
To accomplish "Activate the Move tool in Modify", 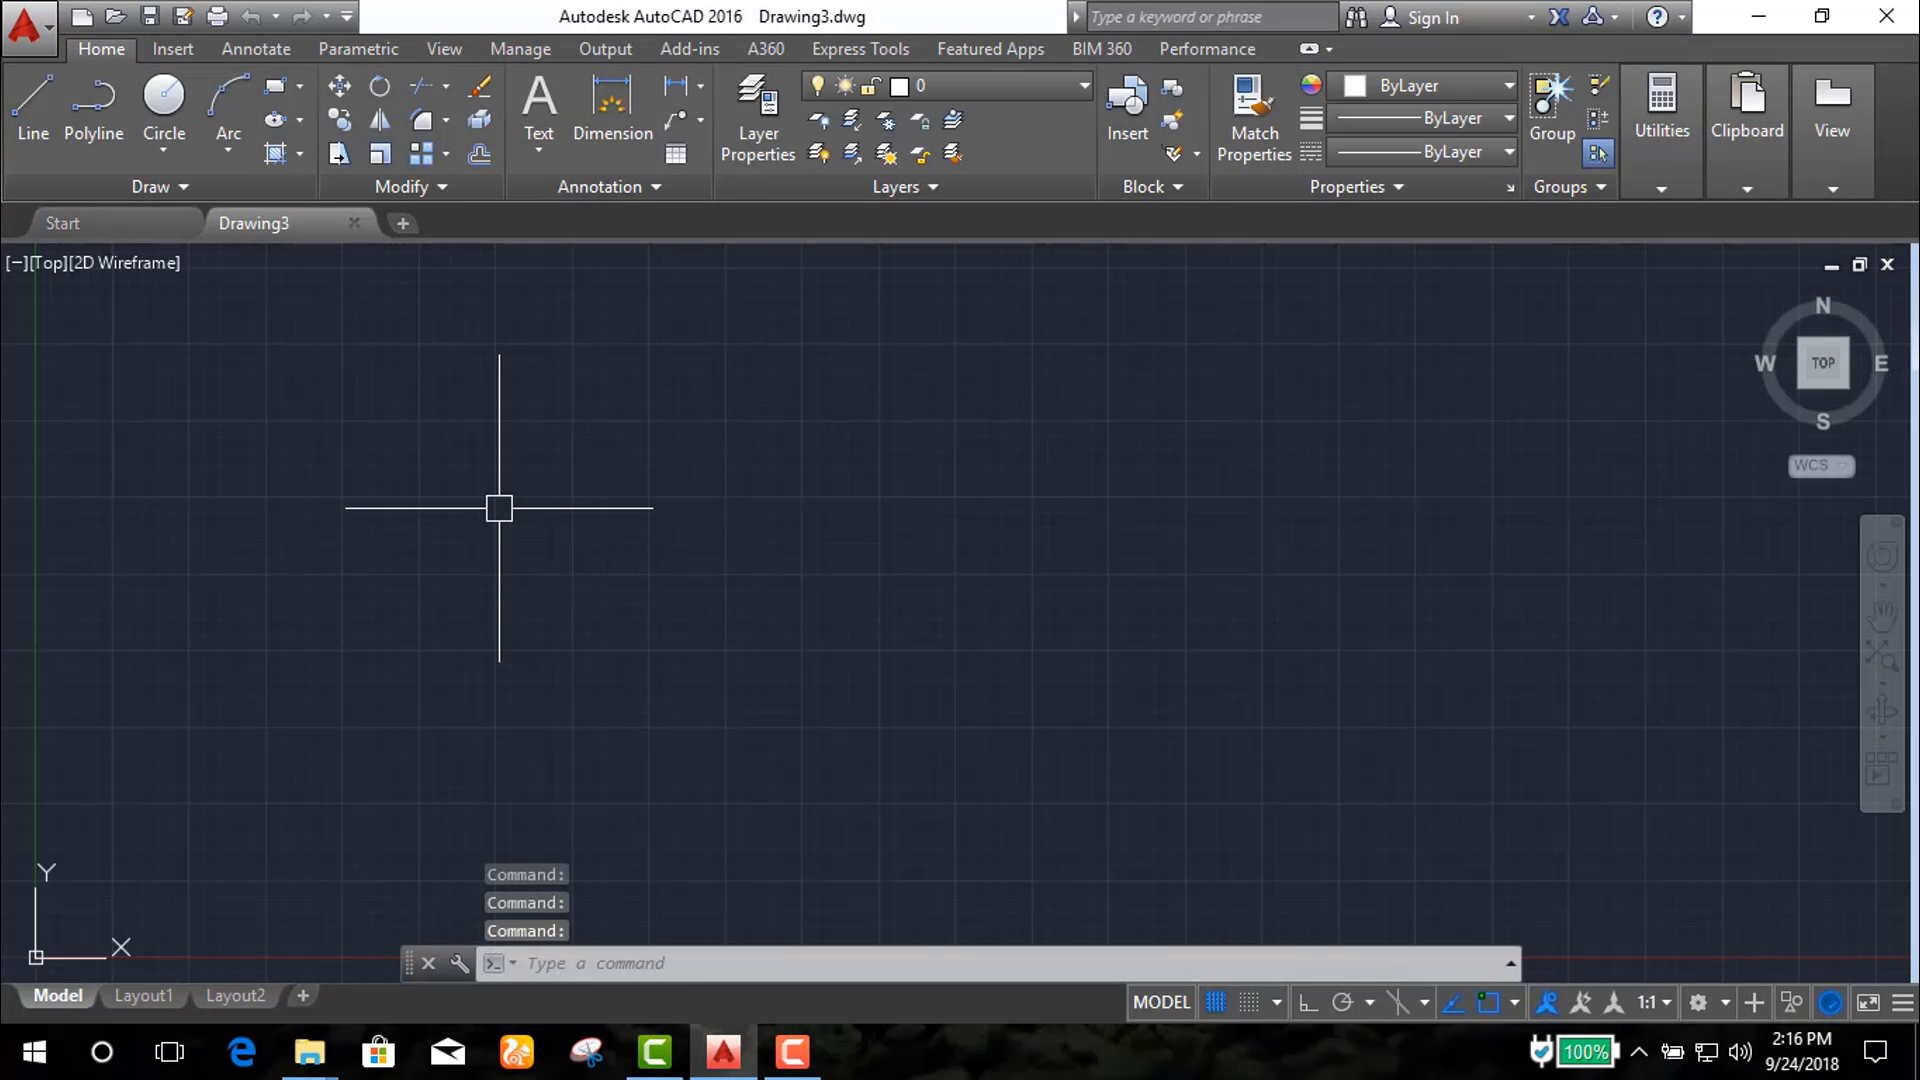I will pos(339,87).
